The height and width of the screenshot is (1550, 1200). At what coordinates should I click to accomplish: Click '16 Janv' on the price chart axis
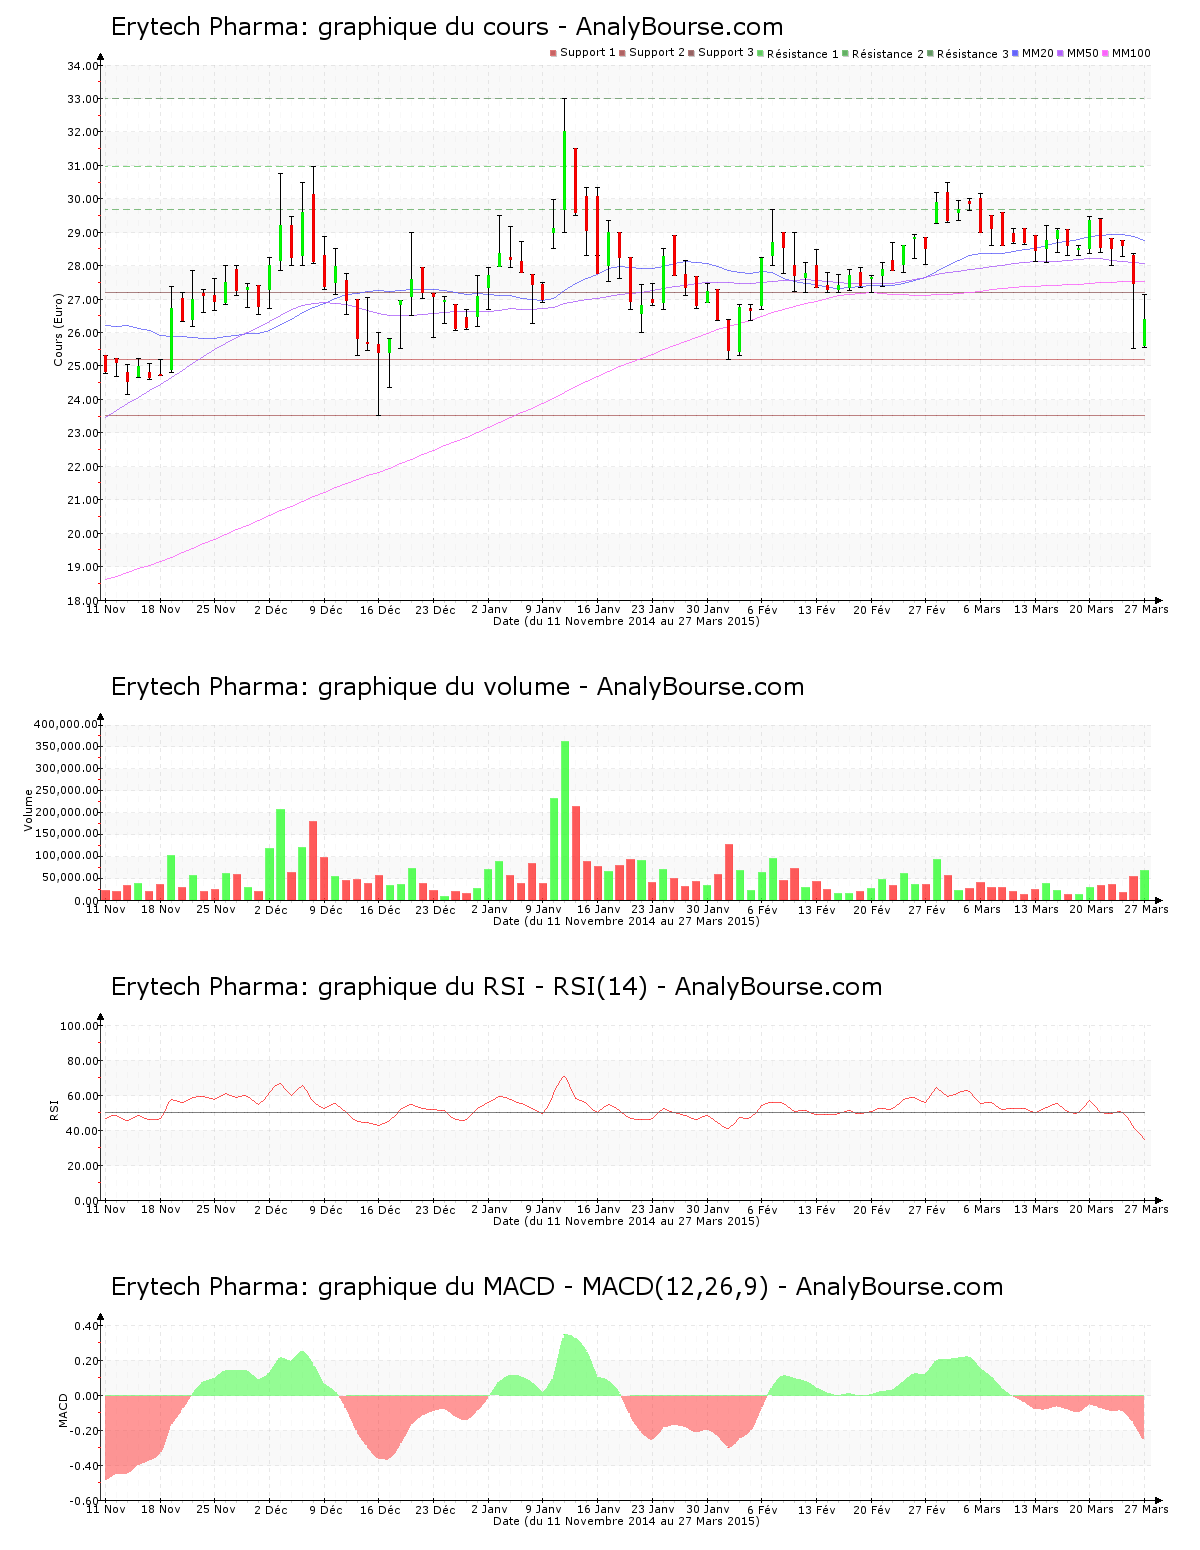click(599, 609)
